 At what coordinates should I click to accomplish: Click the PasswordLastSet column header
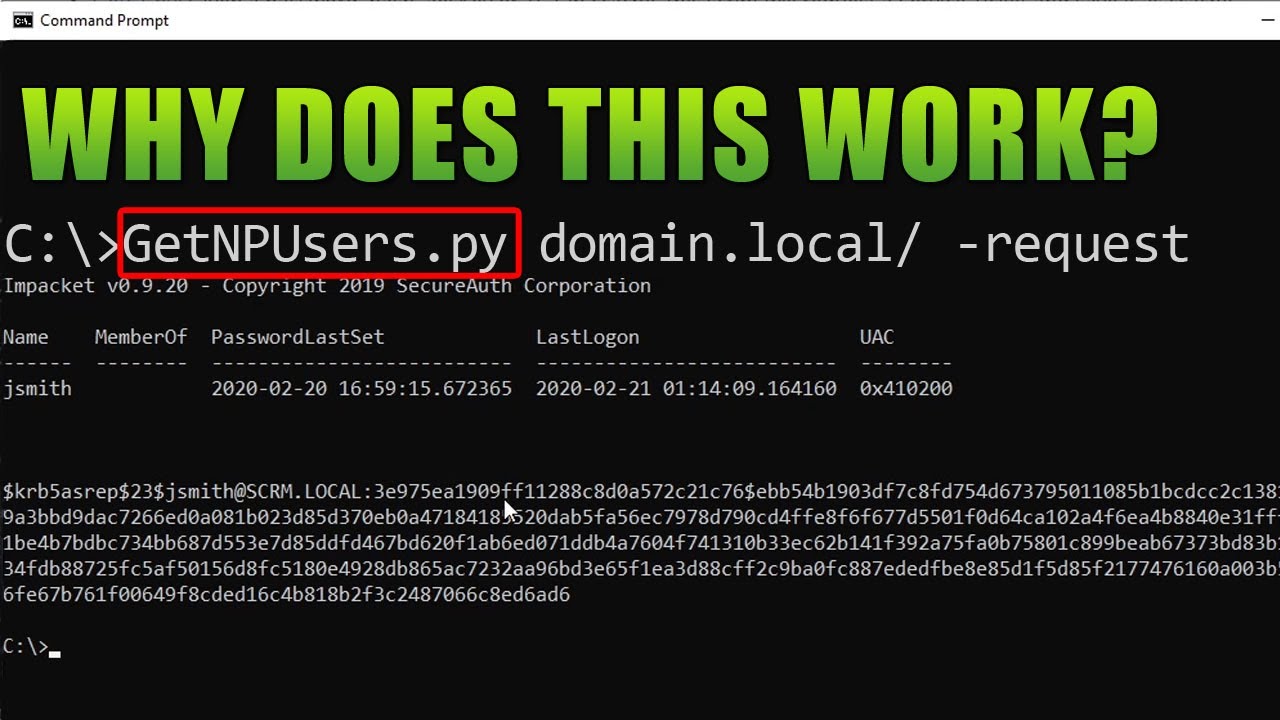pyautogui.click(x=297, y=337)
